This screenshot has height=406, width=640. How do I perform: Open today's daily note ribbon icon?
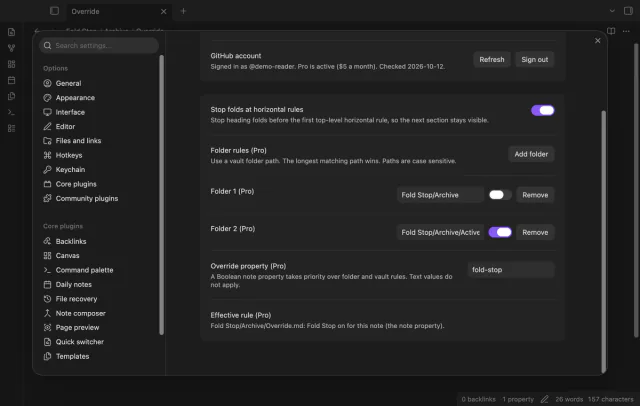pyautogui.click(x=11, y=80)
